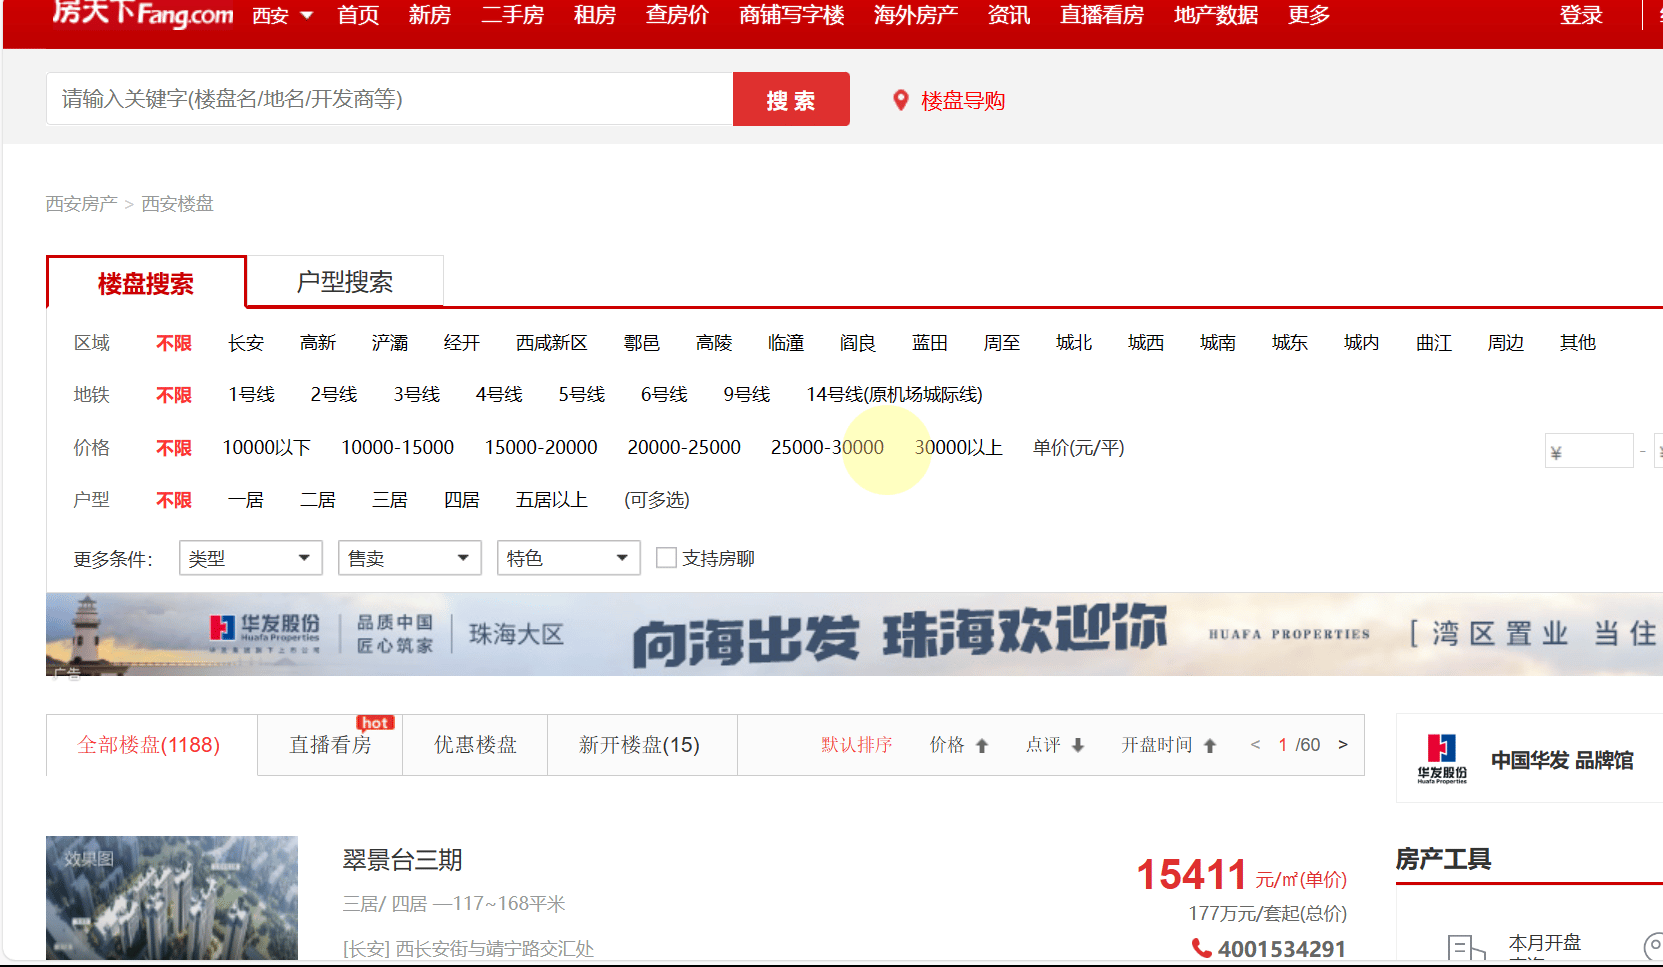The width and height of the screenshot is (1663, 967).
Task: Open the 优惠楼盘 tab
Action: 475,745
